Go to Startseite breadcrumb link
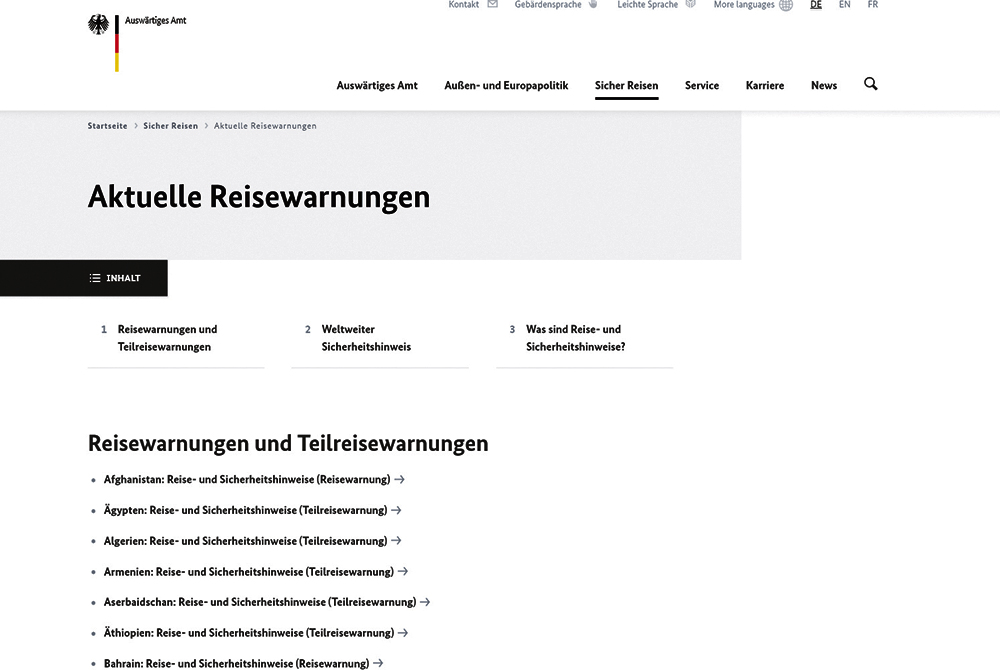1000x670 pixels. point(107,126)
